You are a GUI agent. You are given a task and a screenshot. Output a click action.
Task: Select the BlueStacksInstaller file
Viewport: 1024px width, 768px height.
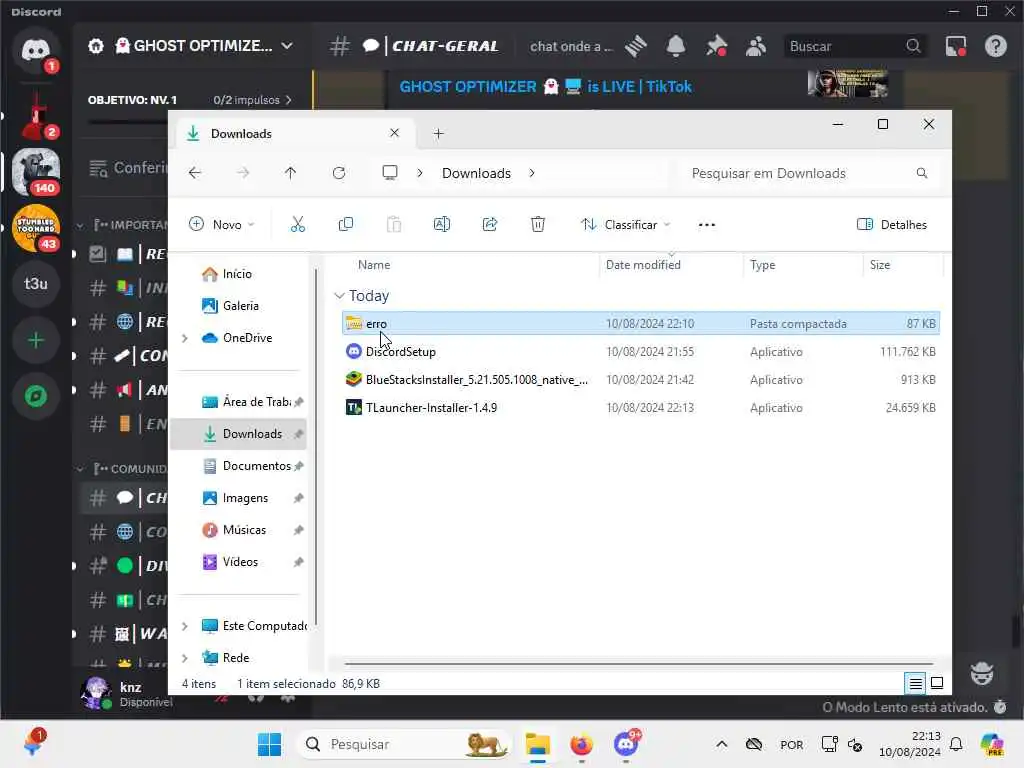[641, 380]
